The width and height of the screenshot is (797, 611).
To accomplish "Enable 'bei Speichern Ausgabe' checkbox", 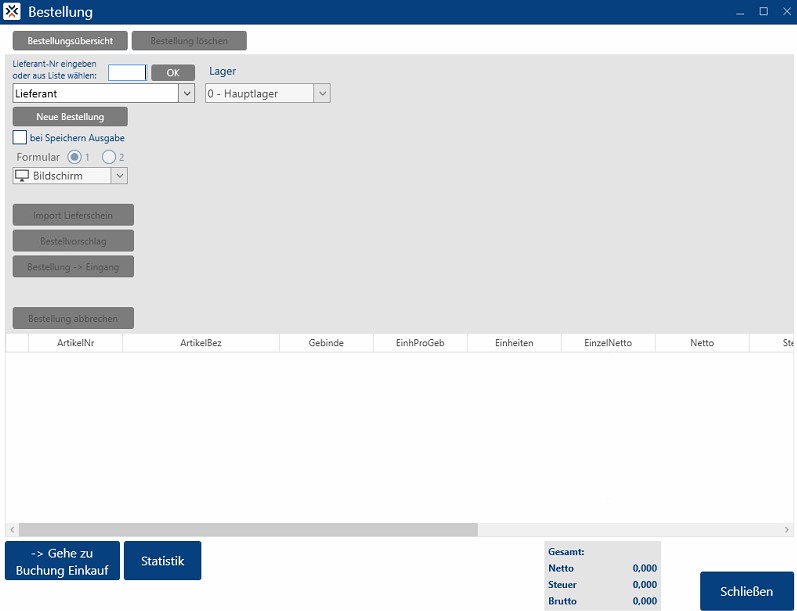I will tap(20, 138).
